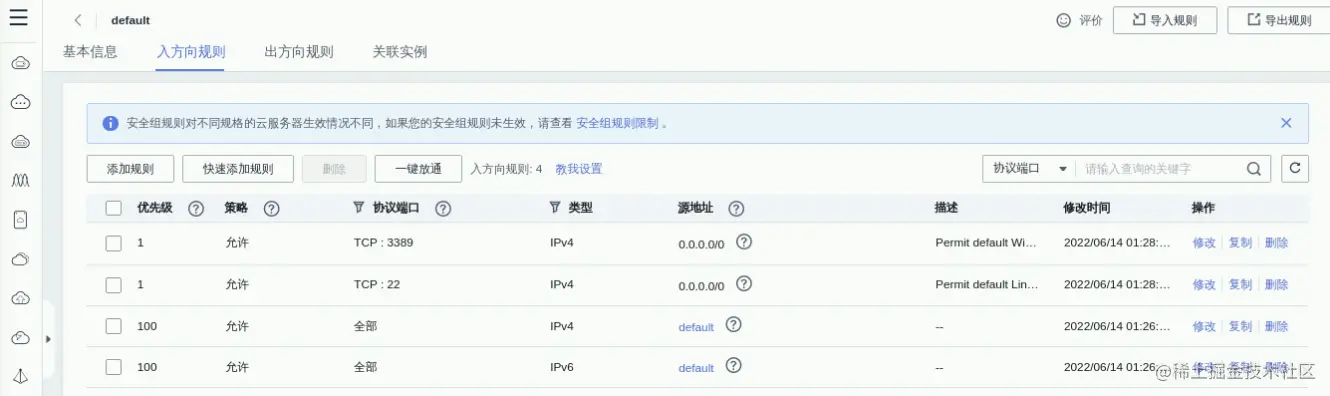Click the help icon next to 协议端口 header
The image size is (1330, 396).
pos(443,208)
